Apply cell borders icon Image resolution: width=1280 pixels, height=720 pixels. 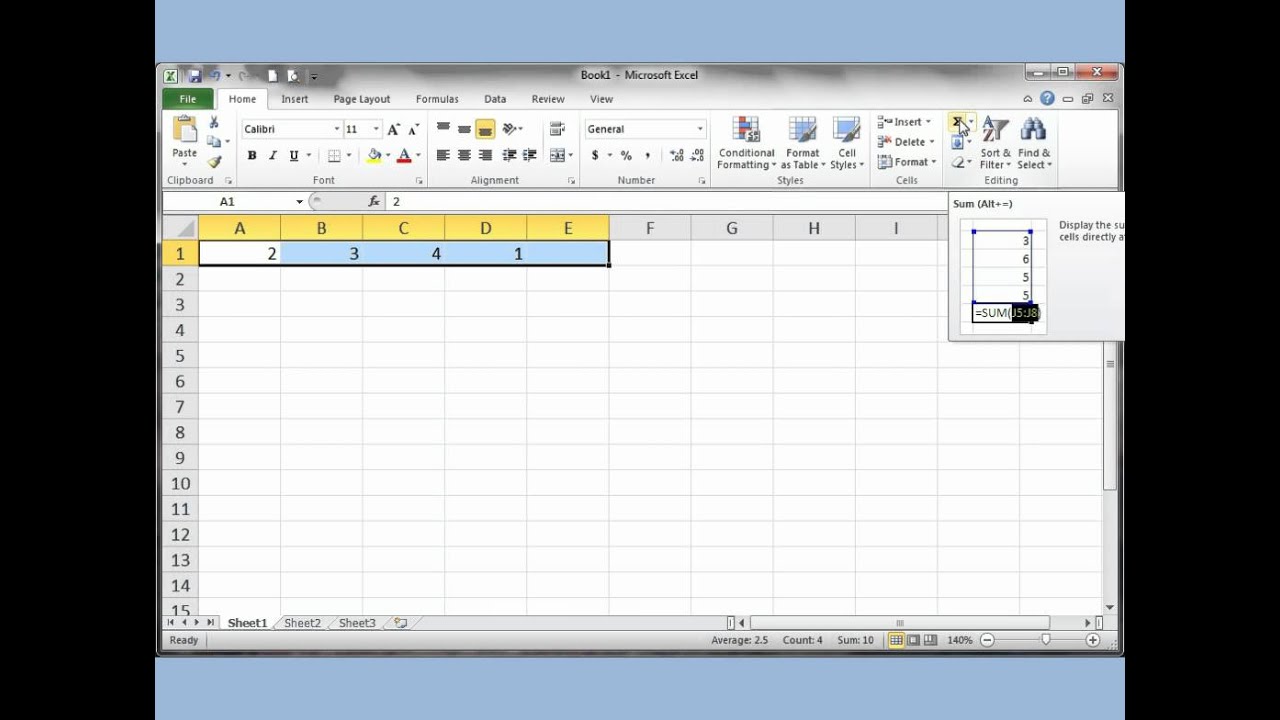[334, 155]
